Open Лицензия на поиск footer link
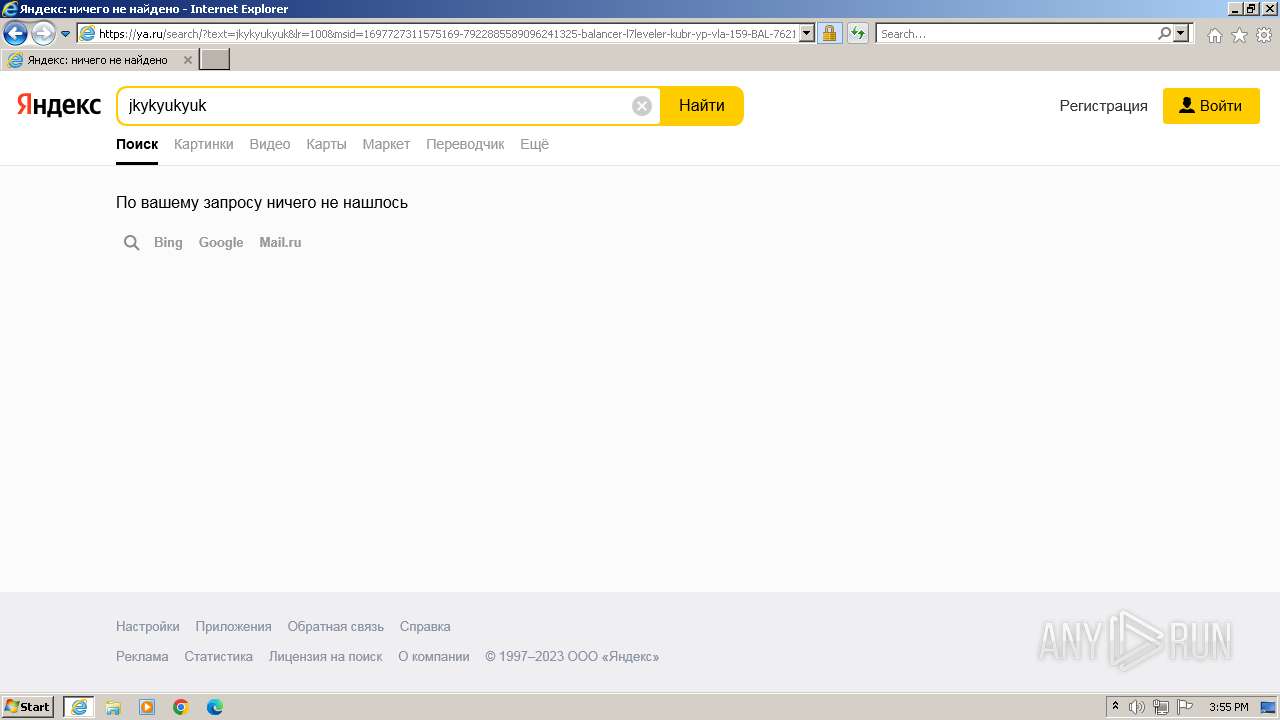Screen dimensions: 1280x720 (326, 656)
